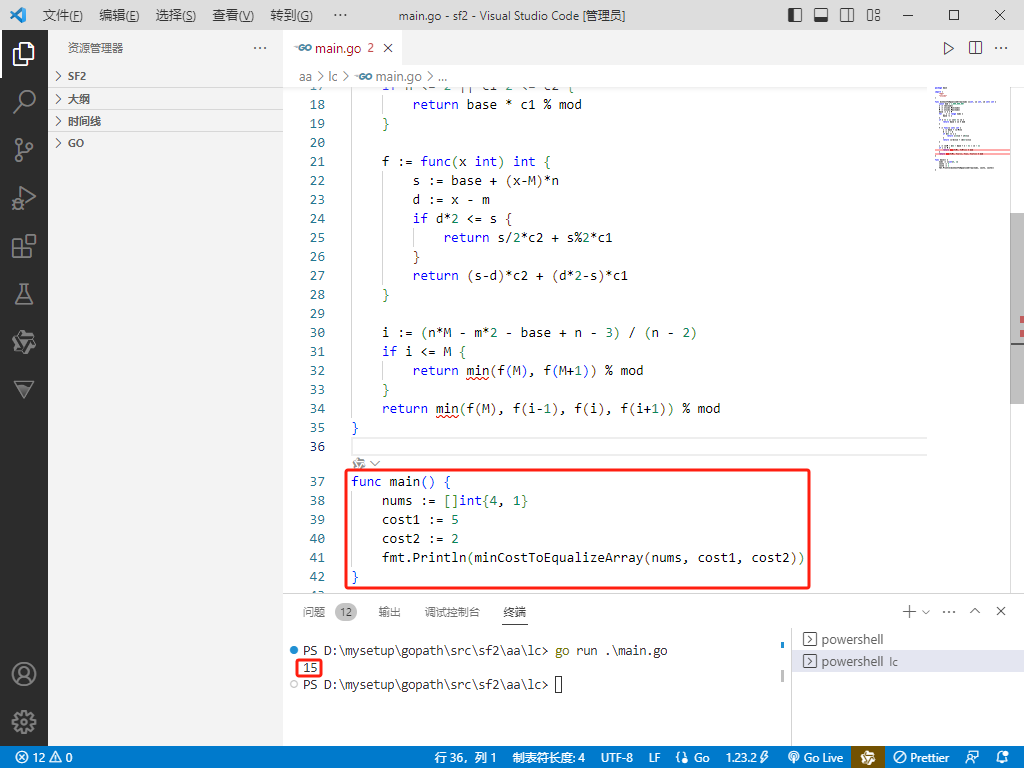Switch to the 调试控制台 debug console tab

click(452, 612)
